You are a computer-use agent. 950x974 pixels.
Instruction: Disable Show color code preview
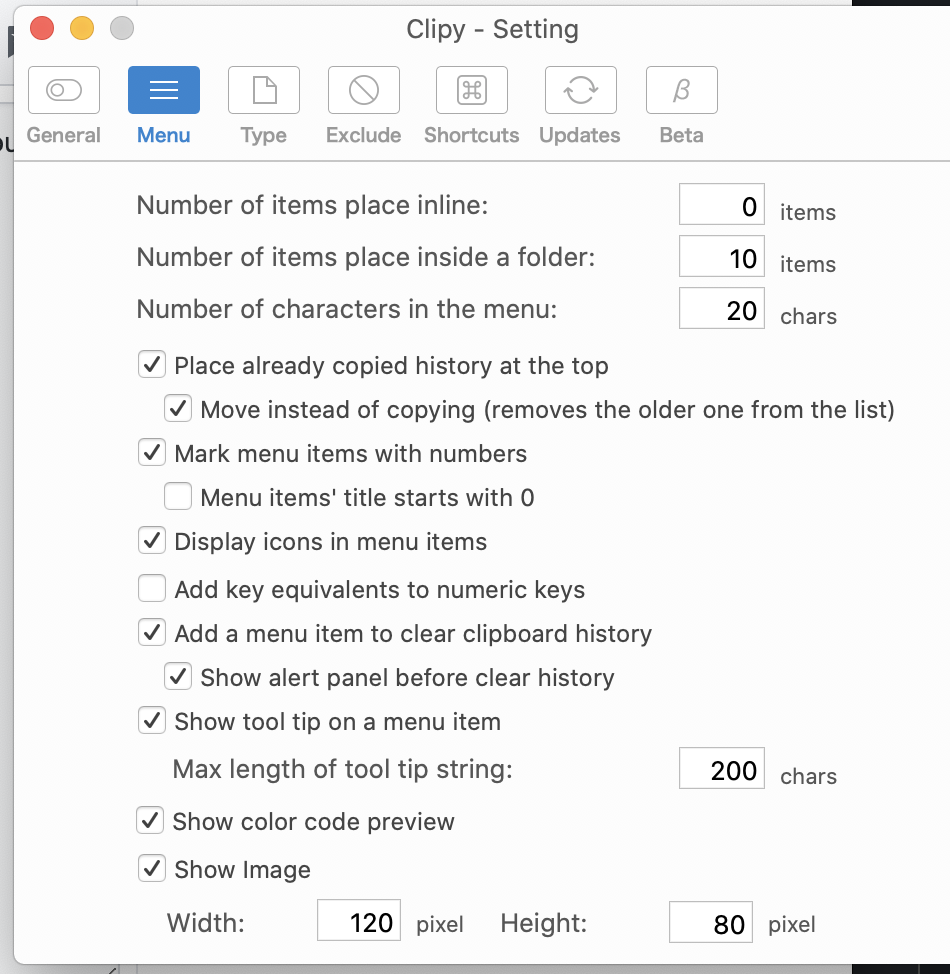click(150, 821)
